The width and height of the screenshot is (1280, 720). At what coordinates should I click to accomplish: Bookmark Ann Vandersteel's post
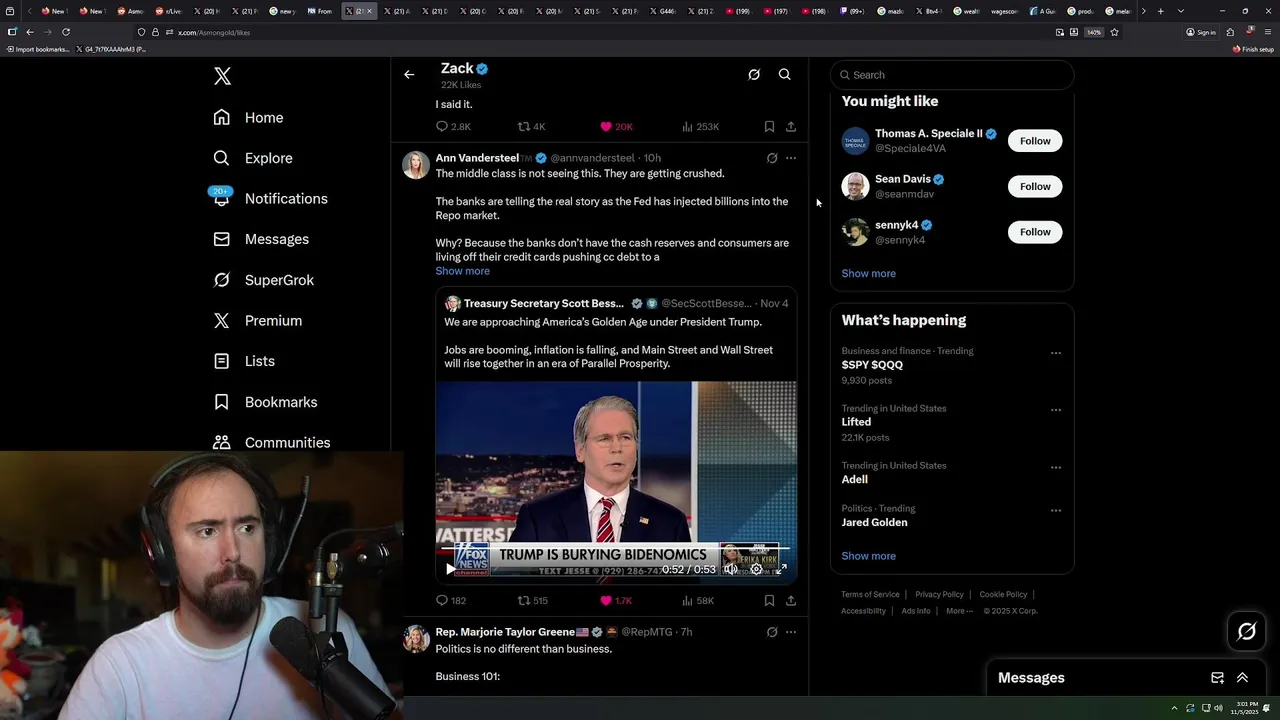[x=769, y=601]
